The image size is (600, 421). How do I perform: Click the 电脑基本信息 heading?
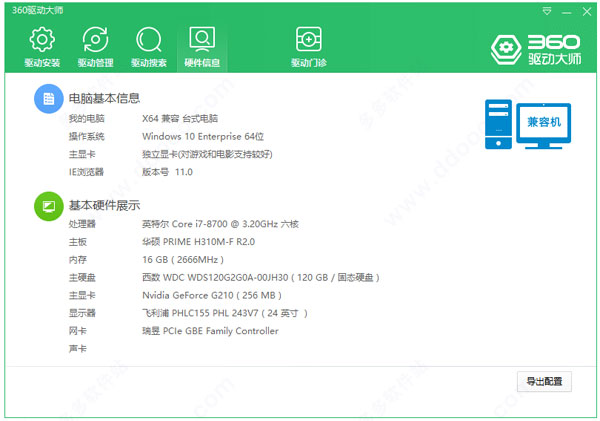click(104, 98)
